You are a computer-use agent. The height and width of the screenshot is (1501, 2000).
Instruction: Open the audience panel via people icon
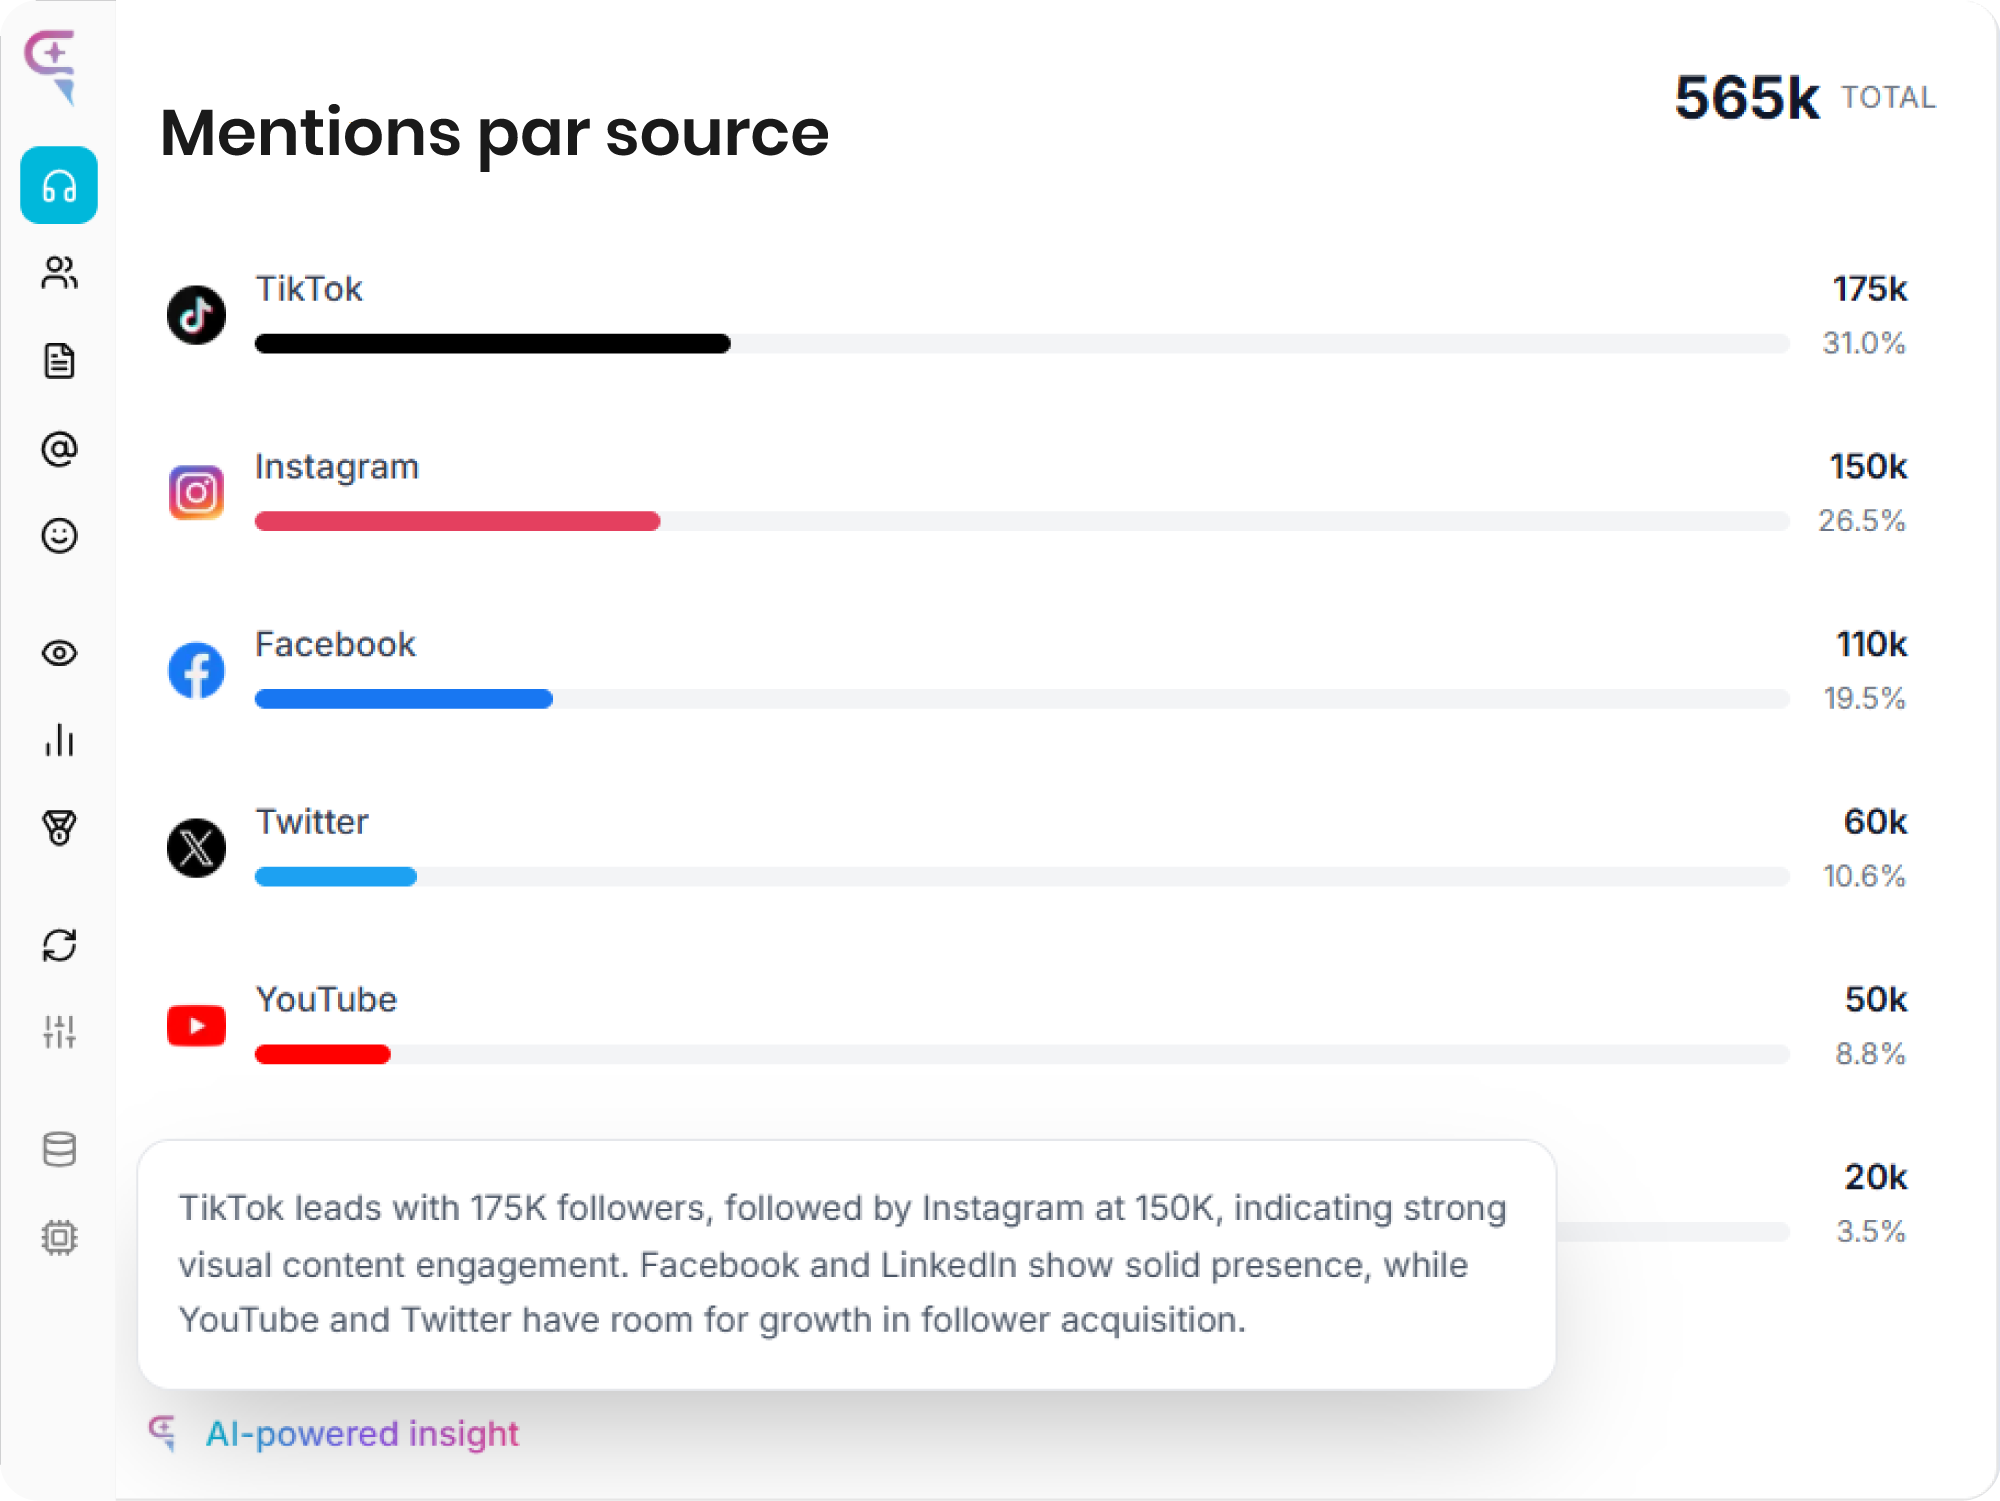click(58, 273)
